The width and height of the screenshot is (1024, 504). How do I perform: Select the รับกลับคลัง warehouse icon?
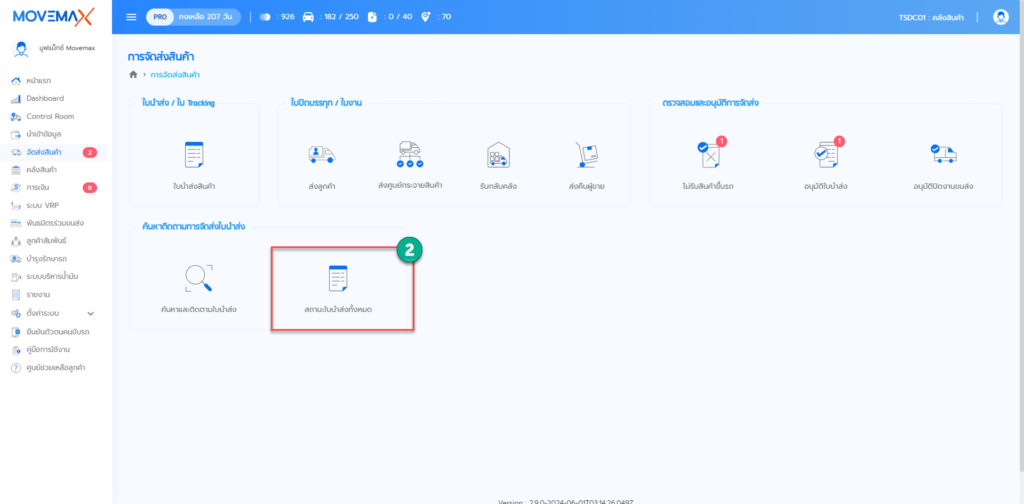(x=498, y=155)
